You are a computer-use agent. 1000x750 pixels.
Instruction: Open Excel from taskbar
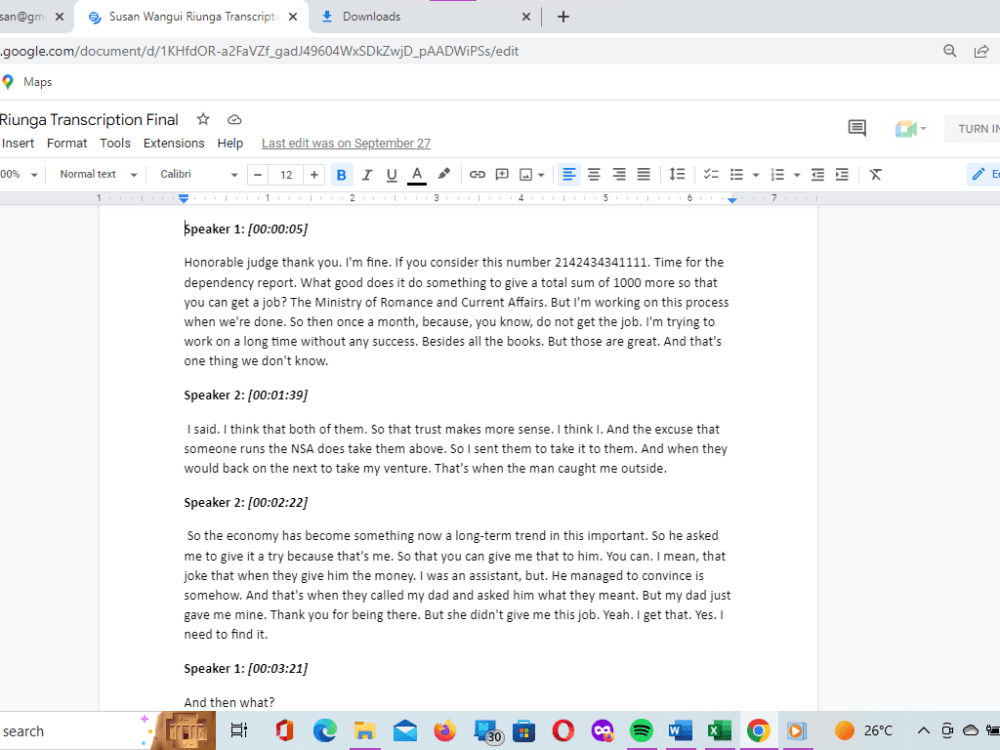[x=719, y=731]
